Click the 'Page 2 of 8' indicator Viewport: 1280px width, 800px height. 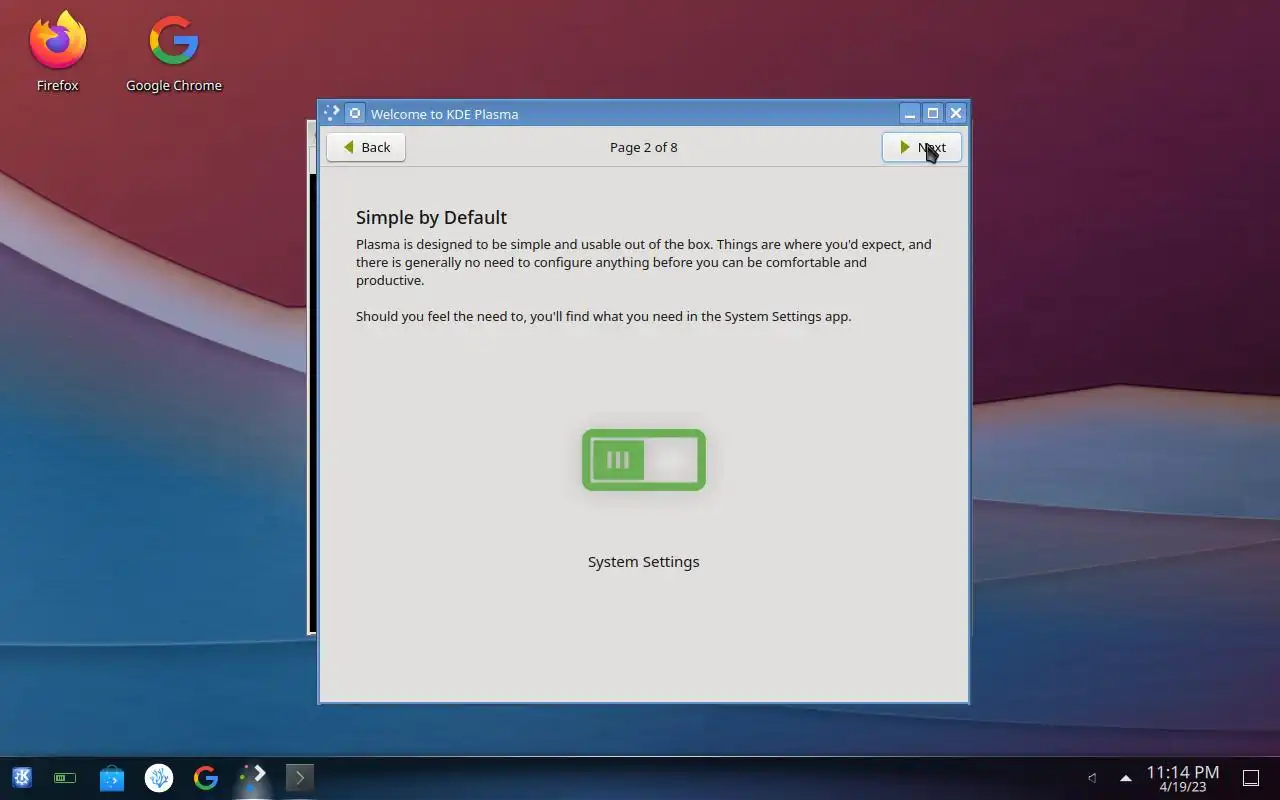click(644, 147)
